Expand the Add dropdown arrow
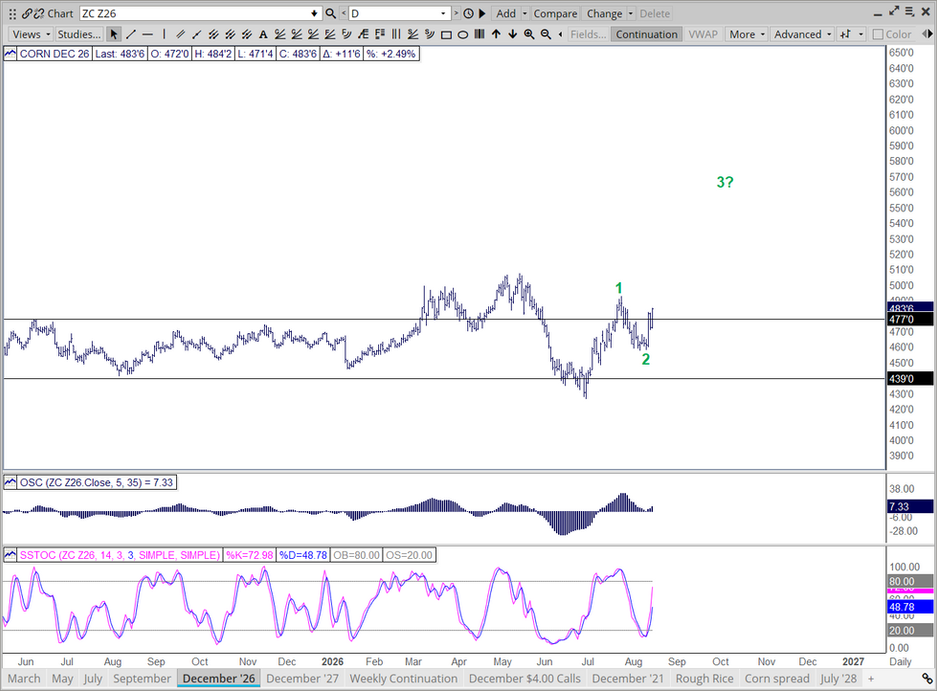The width and height of the screenshot is (937, 691). click(525, 13)
